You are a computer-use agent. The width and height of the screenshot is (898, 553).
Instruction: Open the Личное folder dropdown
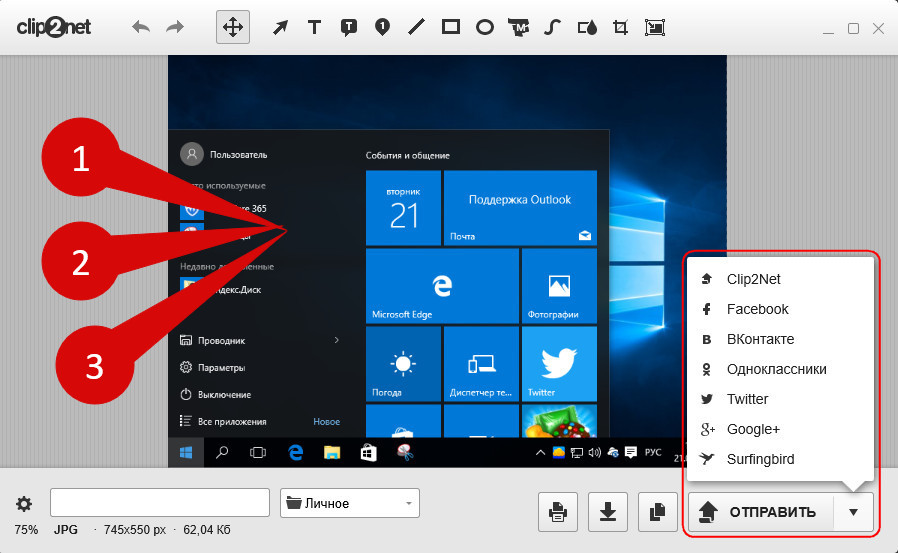tap(350, 503)
